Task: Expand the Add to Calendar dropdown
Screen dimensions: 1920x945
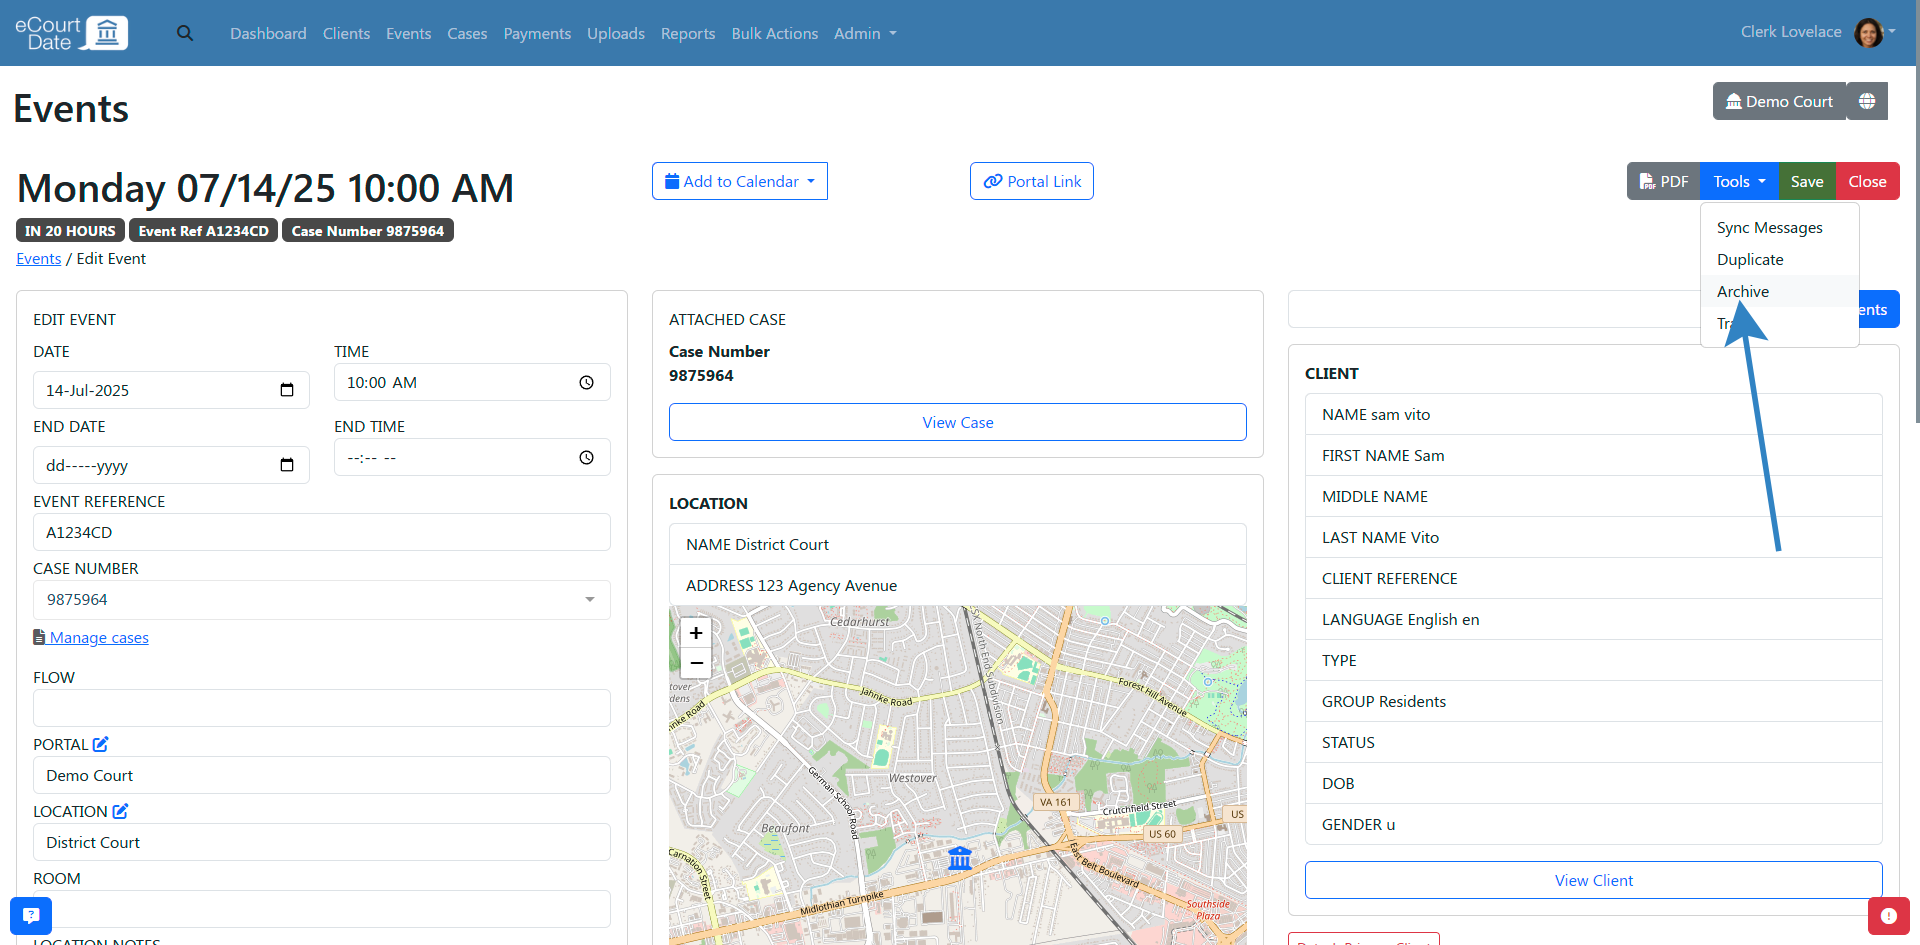Action: [x=740, y=181]
